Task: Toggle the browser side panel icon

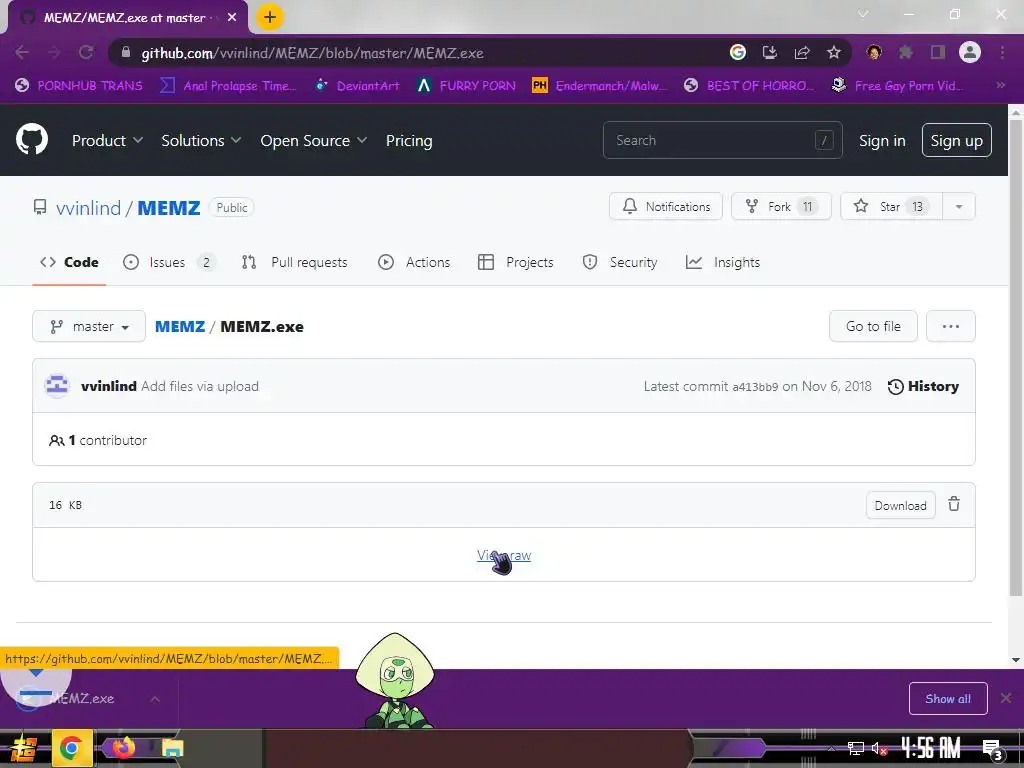Action: pos(938,52)
